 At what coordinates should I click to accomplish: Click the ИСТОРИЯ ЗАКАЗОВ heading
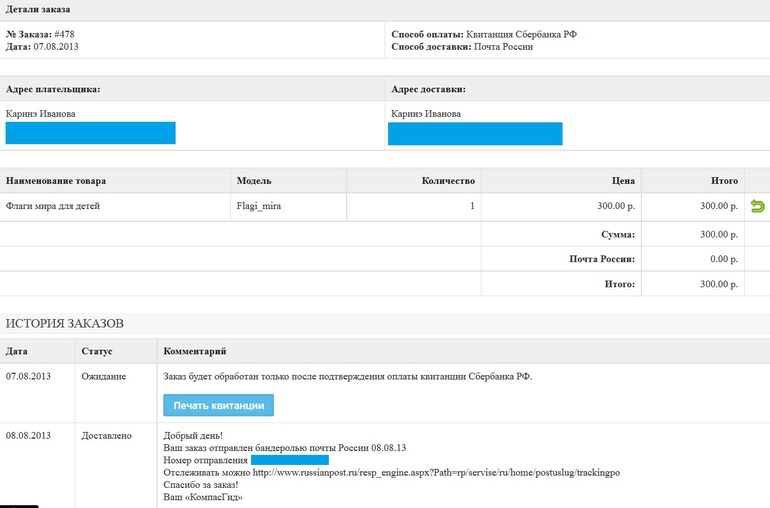tap(65, 323)
